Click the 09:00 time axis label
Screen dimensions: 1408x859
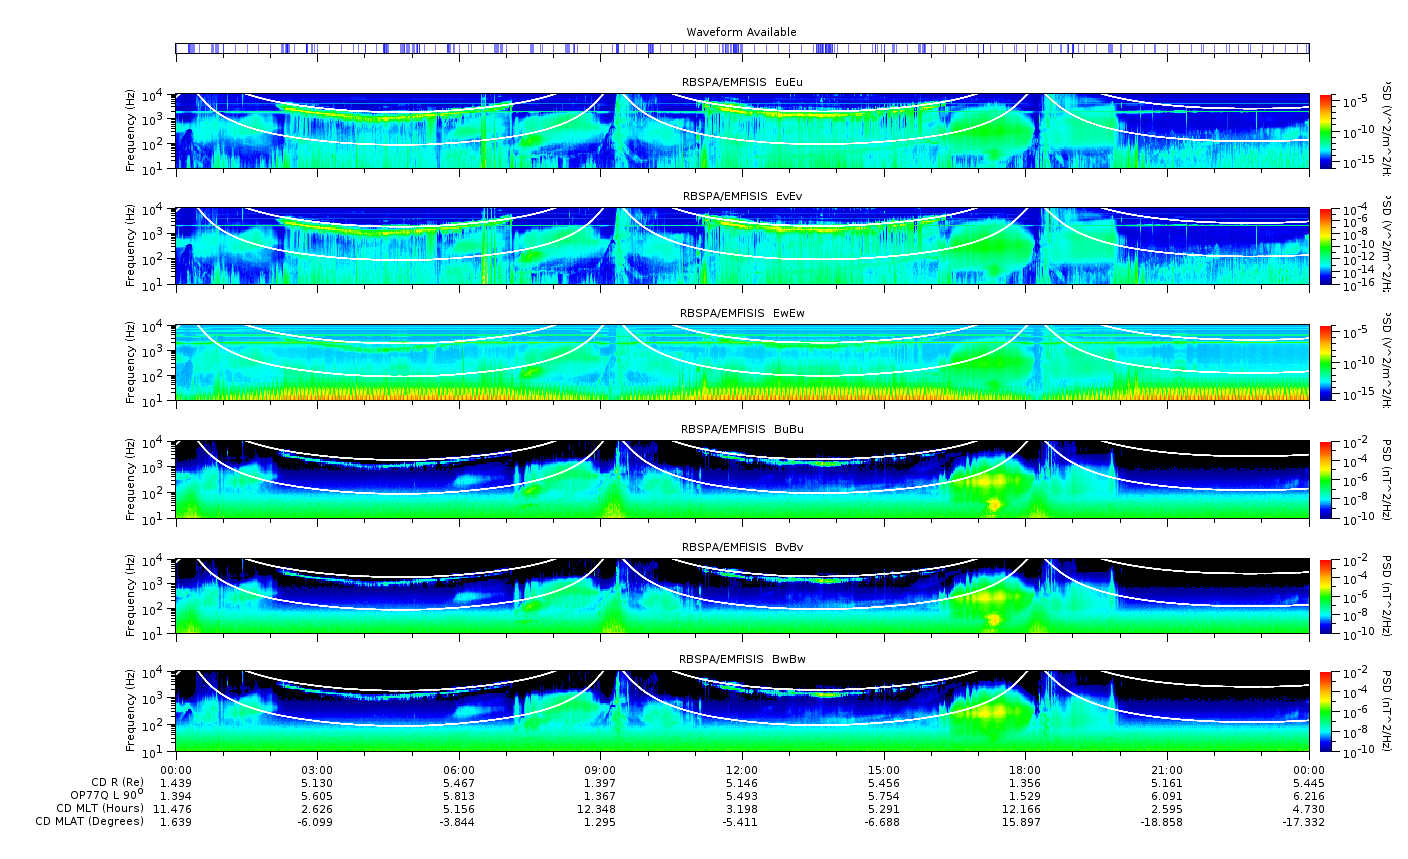coord(600,769)
